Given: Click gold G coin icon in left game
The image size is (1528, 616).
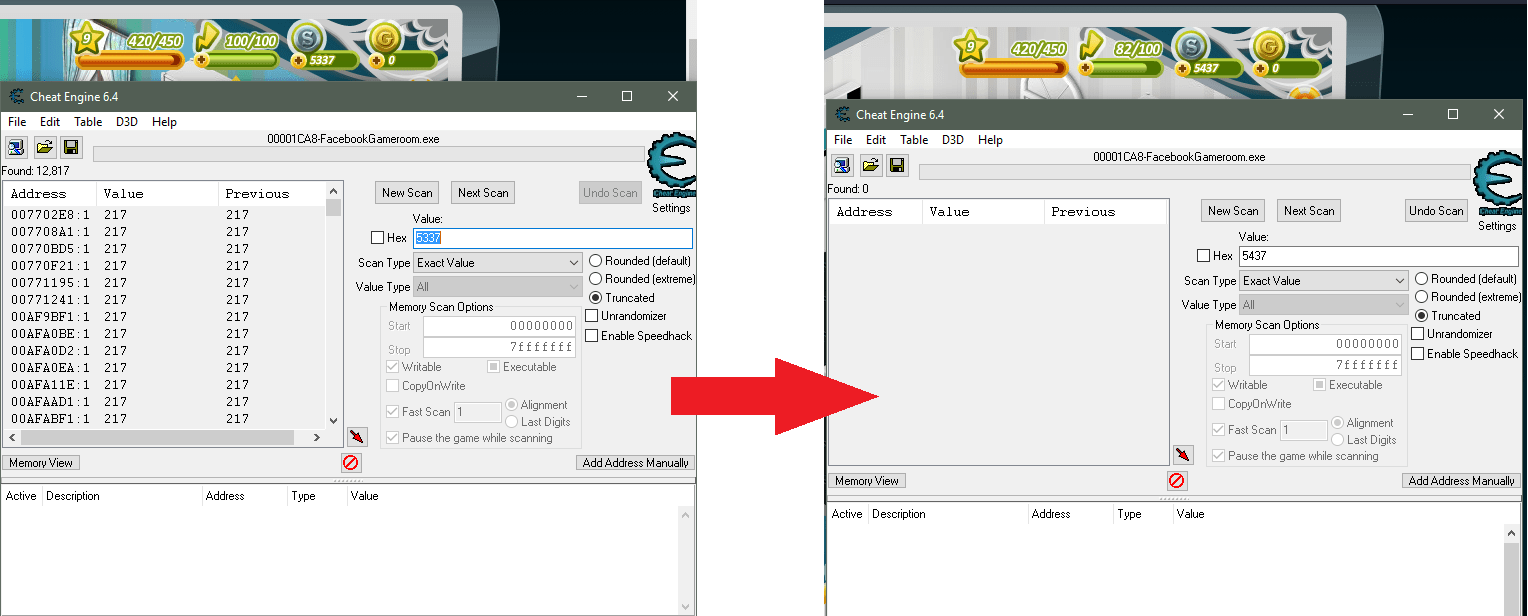Looking at the screenshot, I should [385, 41].
